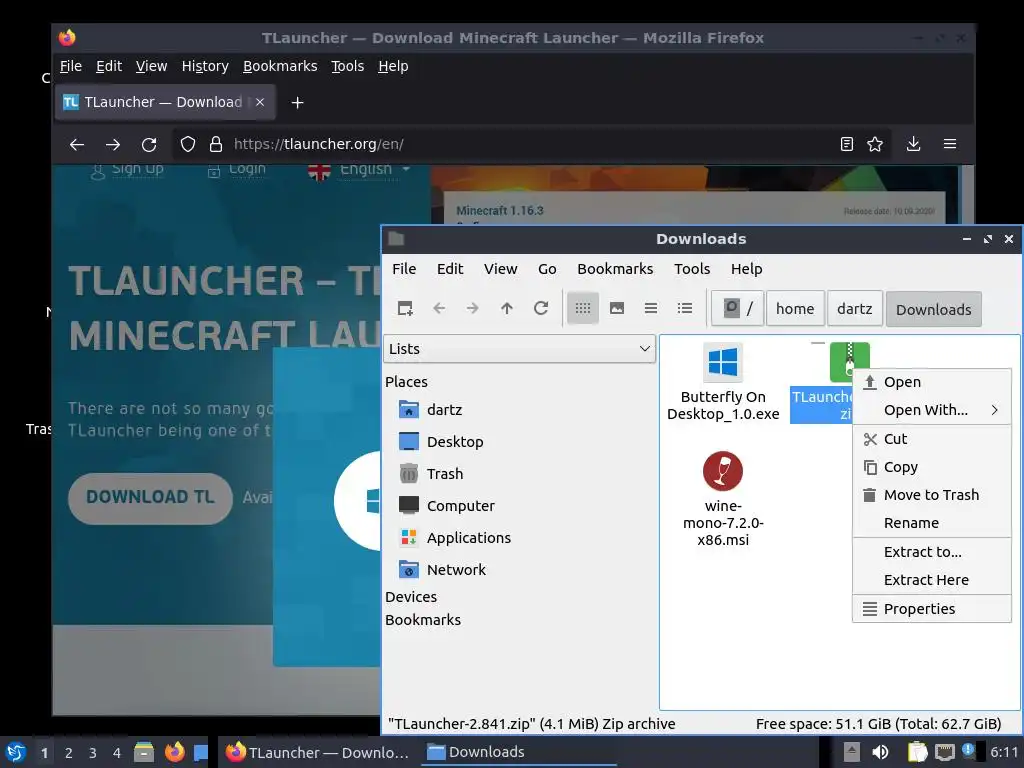This screenshot has width=1024, height=768.
Task: Expand the Lists side pane dropdown
Action: point(519,349)
